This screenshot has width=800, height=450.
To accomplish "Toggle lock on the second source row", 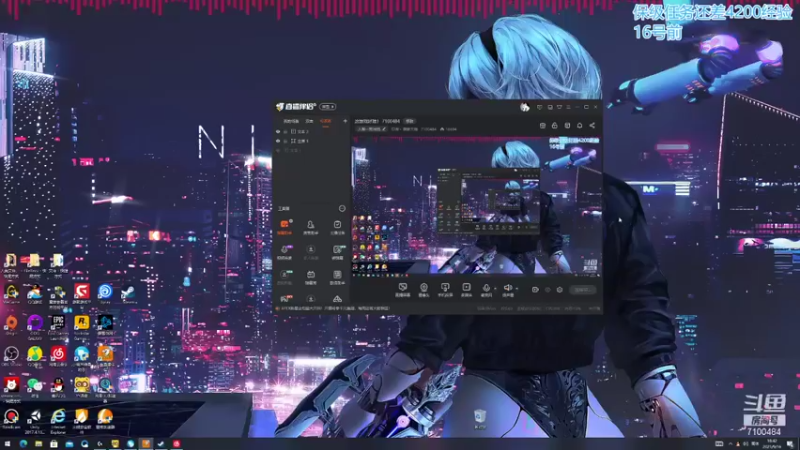I will [x=285, y=141].
